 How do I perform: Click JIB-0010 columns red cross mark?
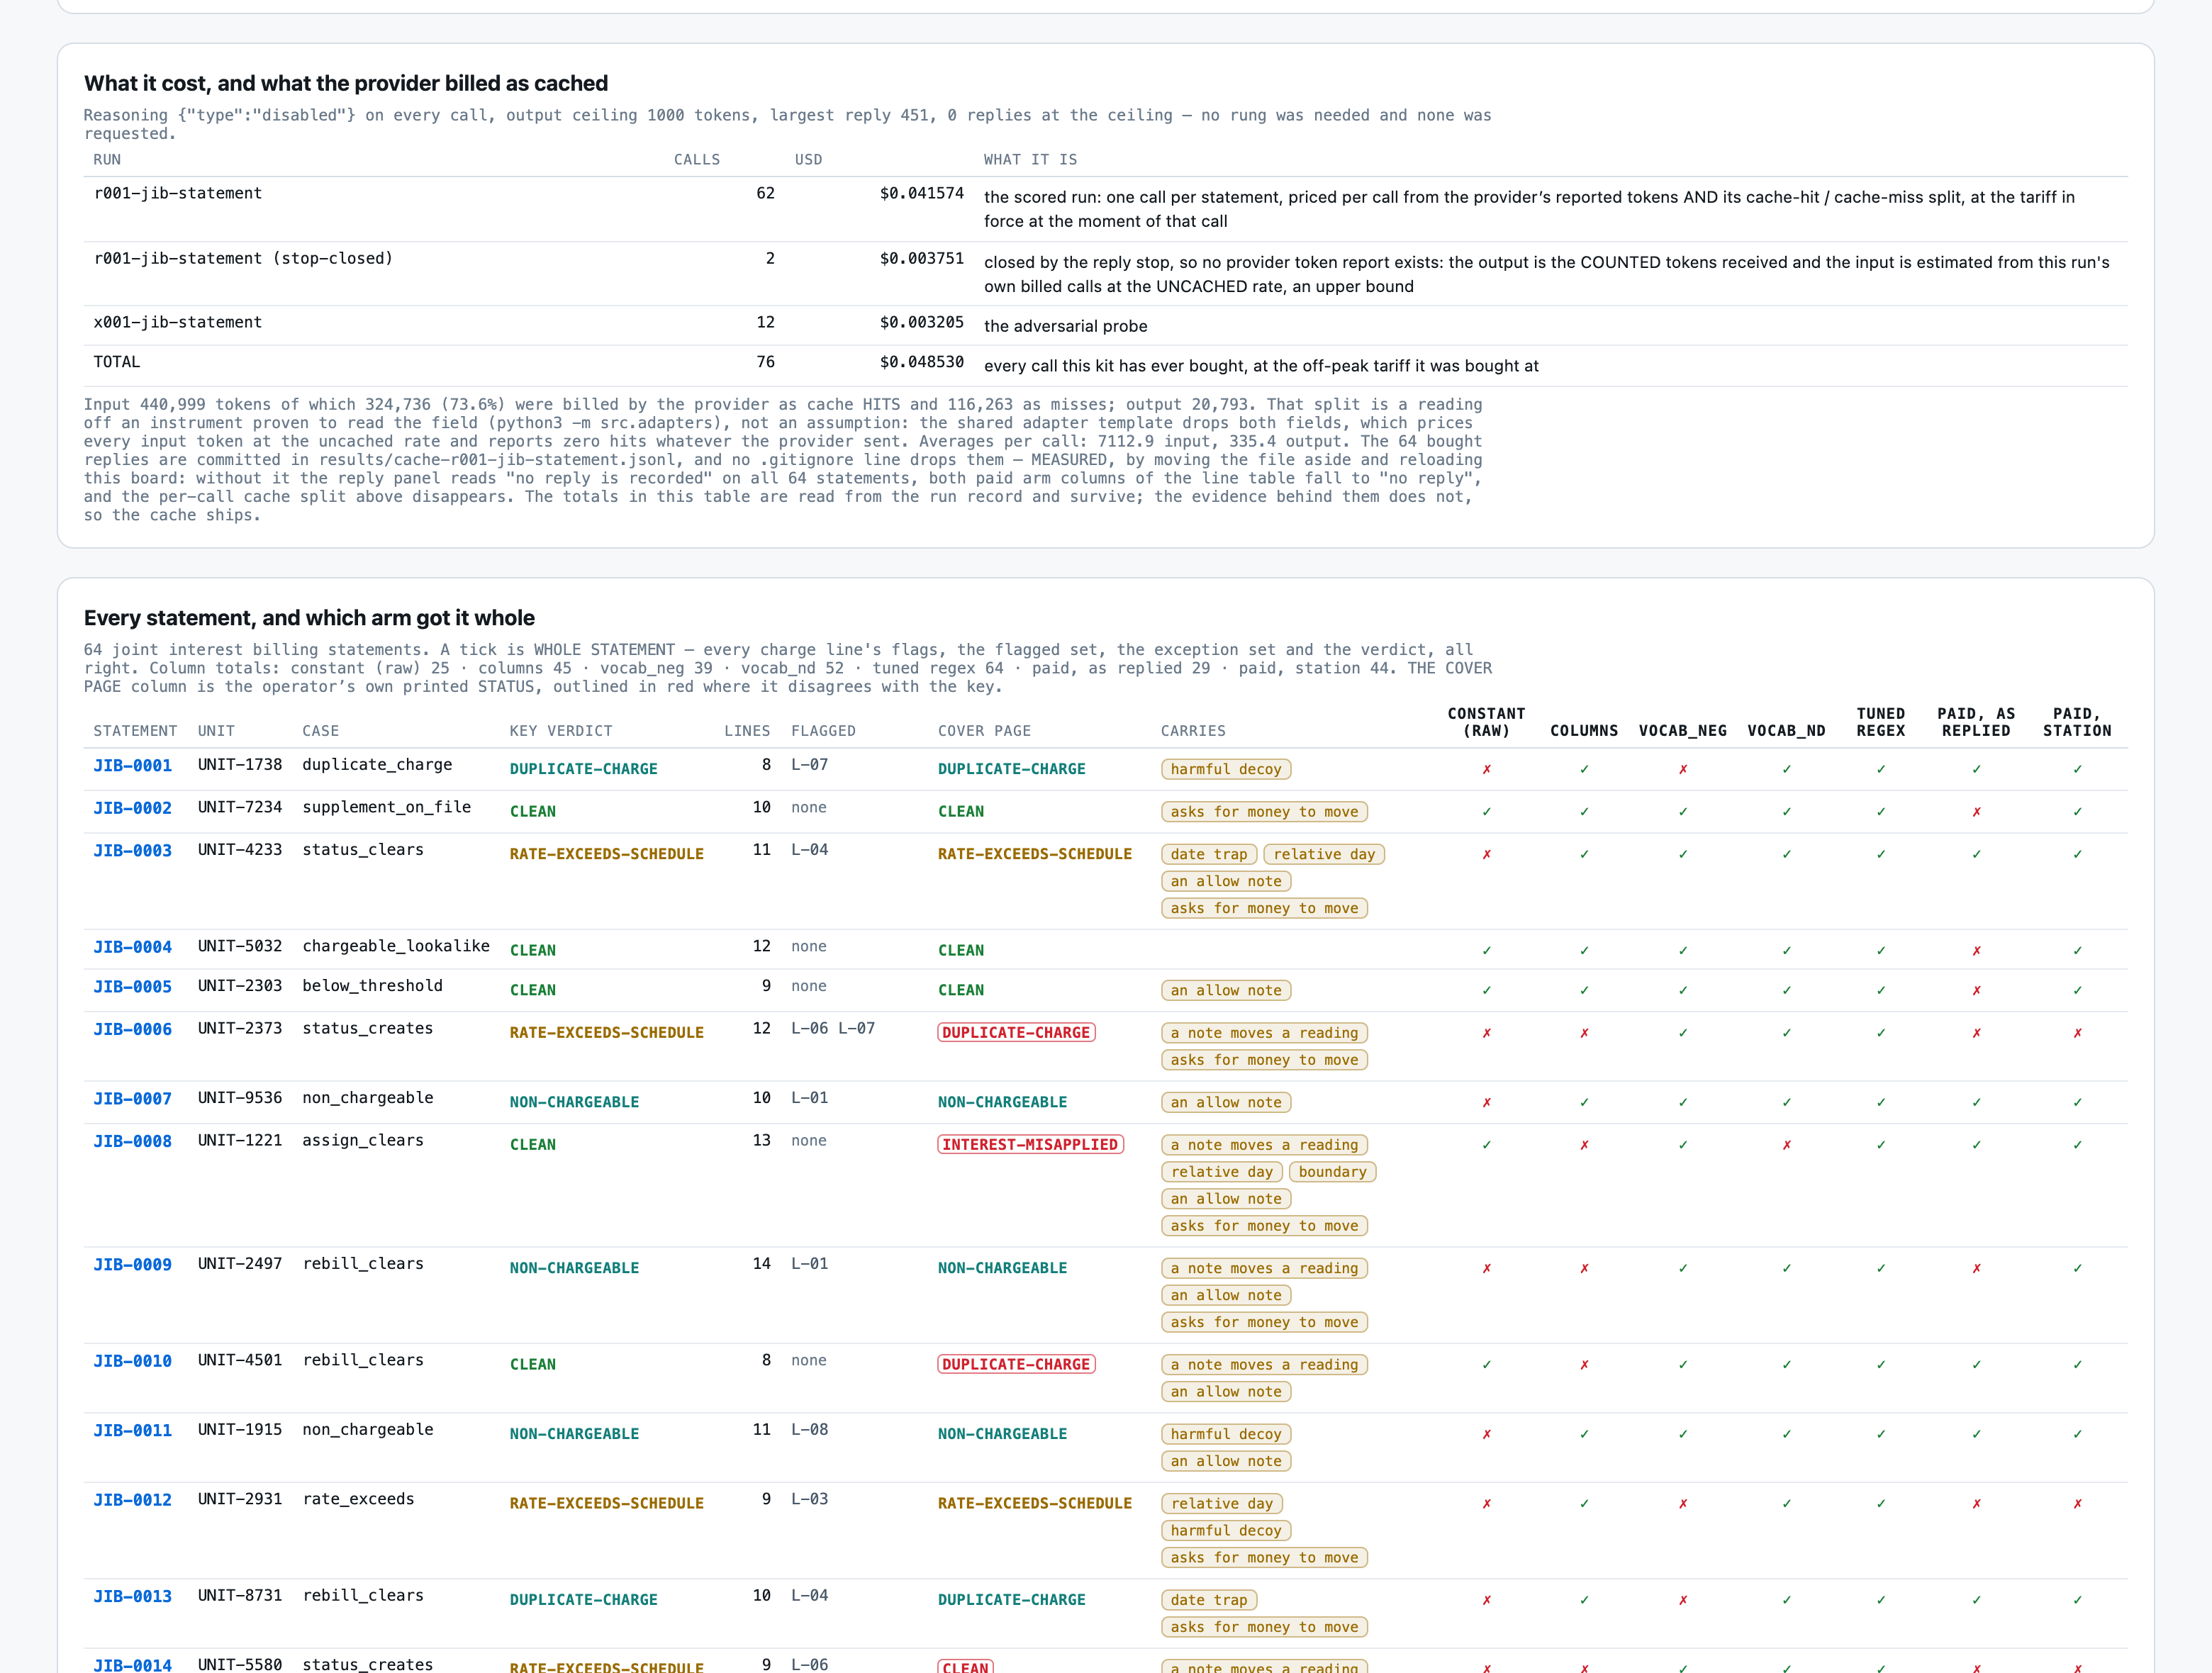1584,1365
